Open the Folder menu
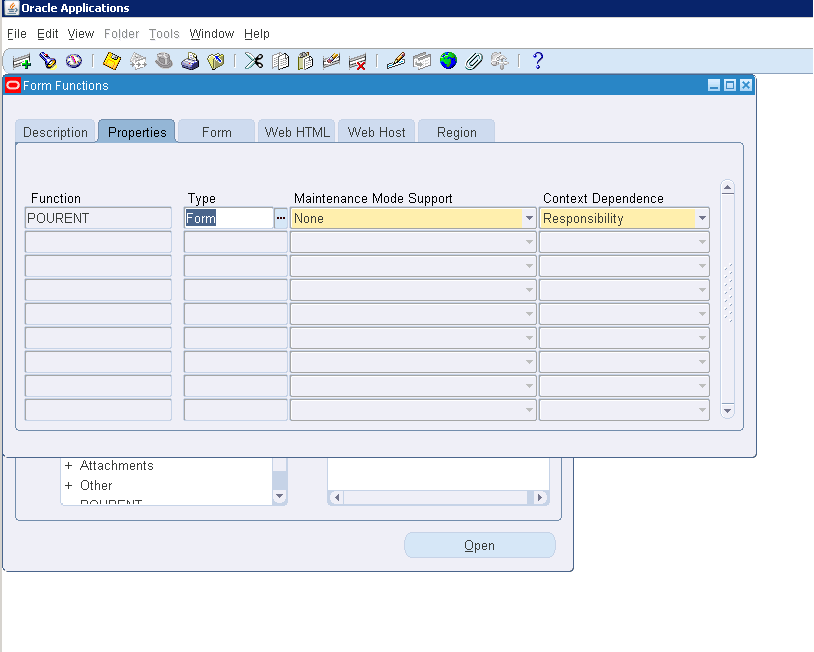 121,34
